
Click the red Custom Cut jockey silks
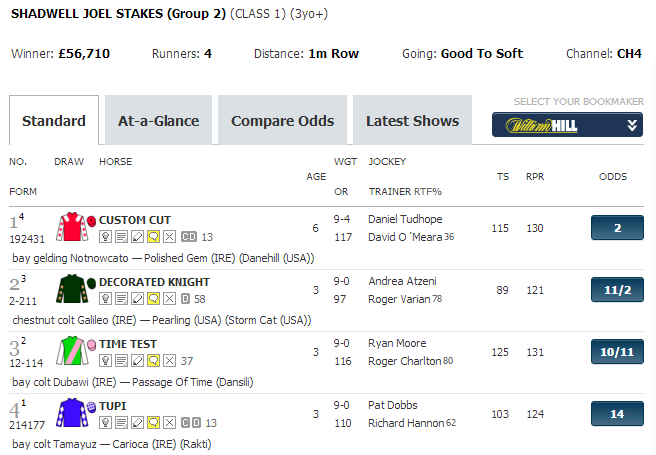(72, 227)
